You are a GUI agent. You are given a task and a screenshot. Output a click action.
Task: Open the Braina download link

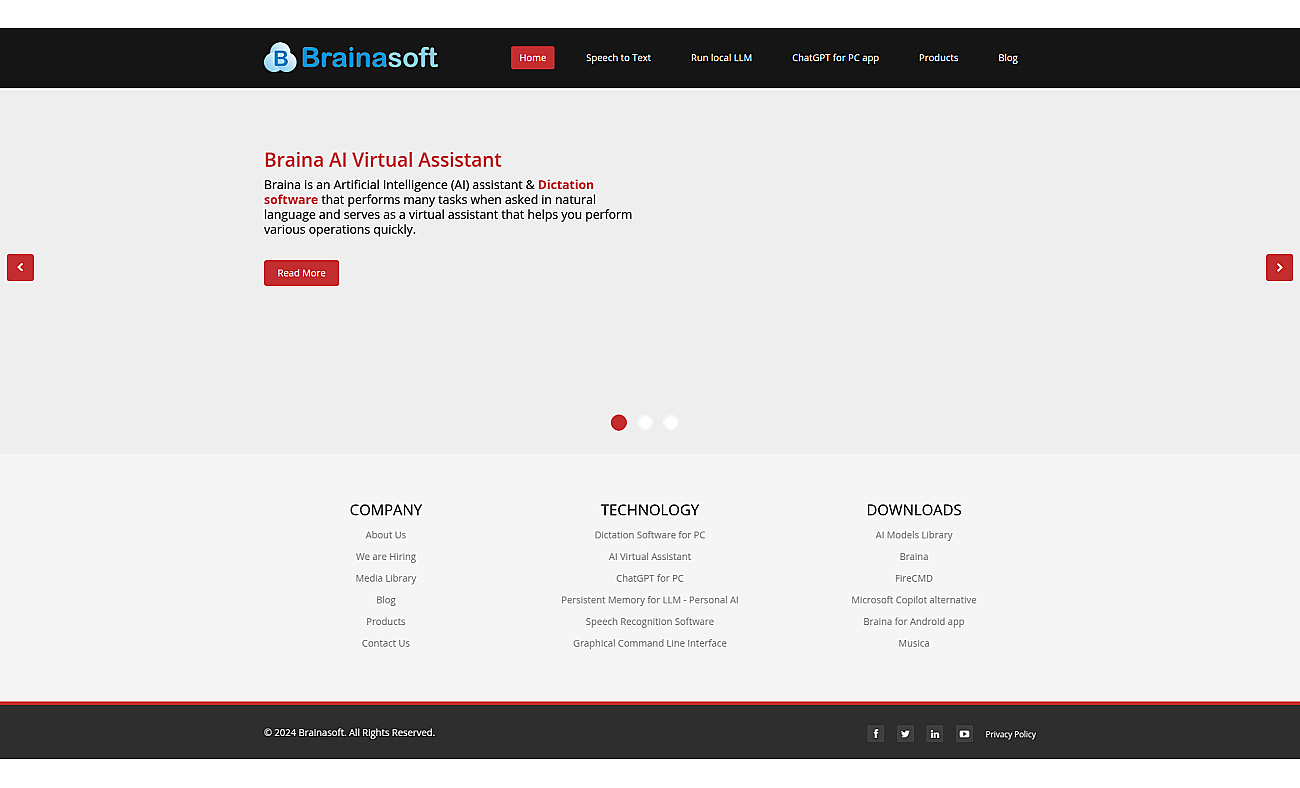pos(914,557)
